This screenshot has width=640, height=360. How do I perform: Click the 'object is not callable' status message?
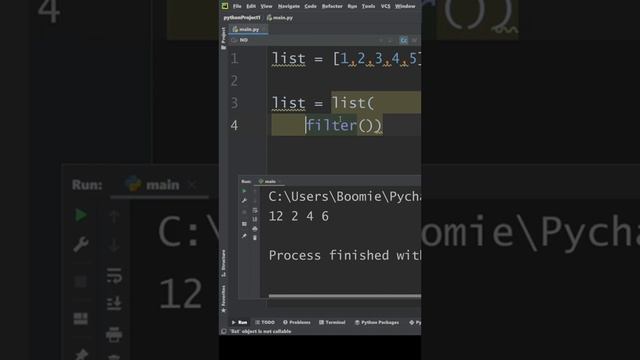tap(261, 331)
